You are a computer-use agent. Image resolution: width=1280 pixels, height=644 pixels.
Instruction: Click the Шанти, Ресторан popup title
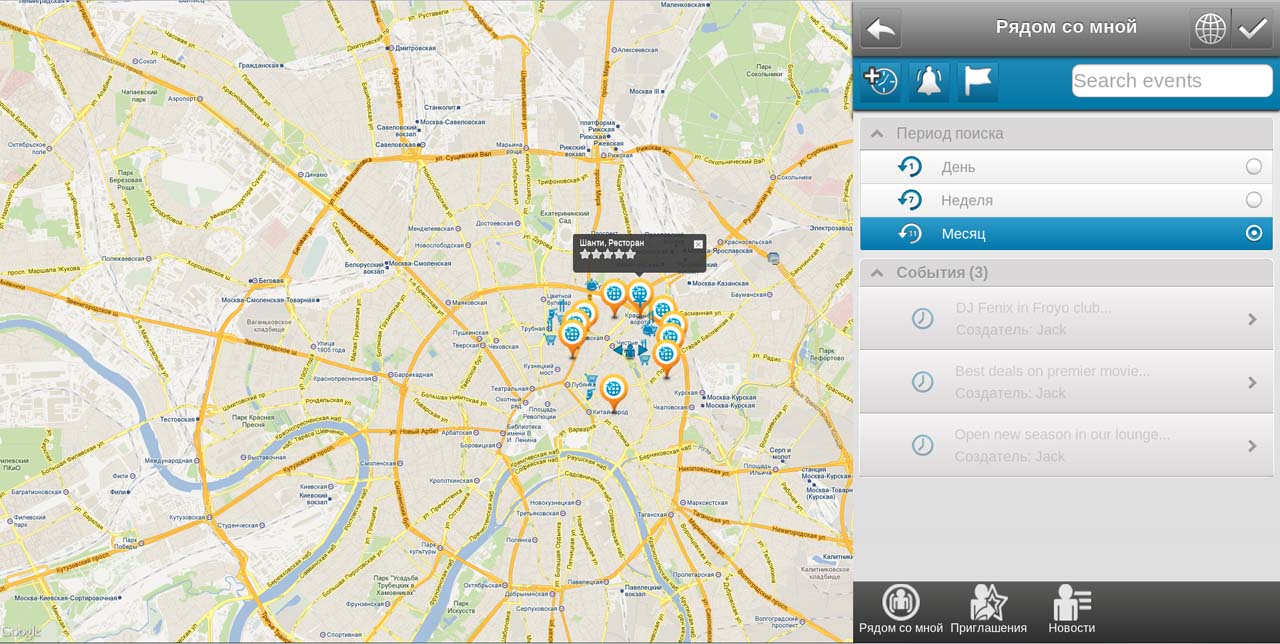[612, 242]
